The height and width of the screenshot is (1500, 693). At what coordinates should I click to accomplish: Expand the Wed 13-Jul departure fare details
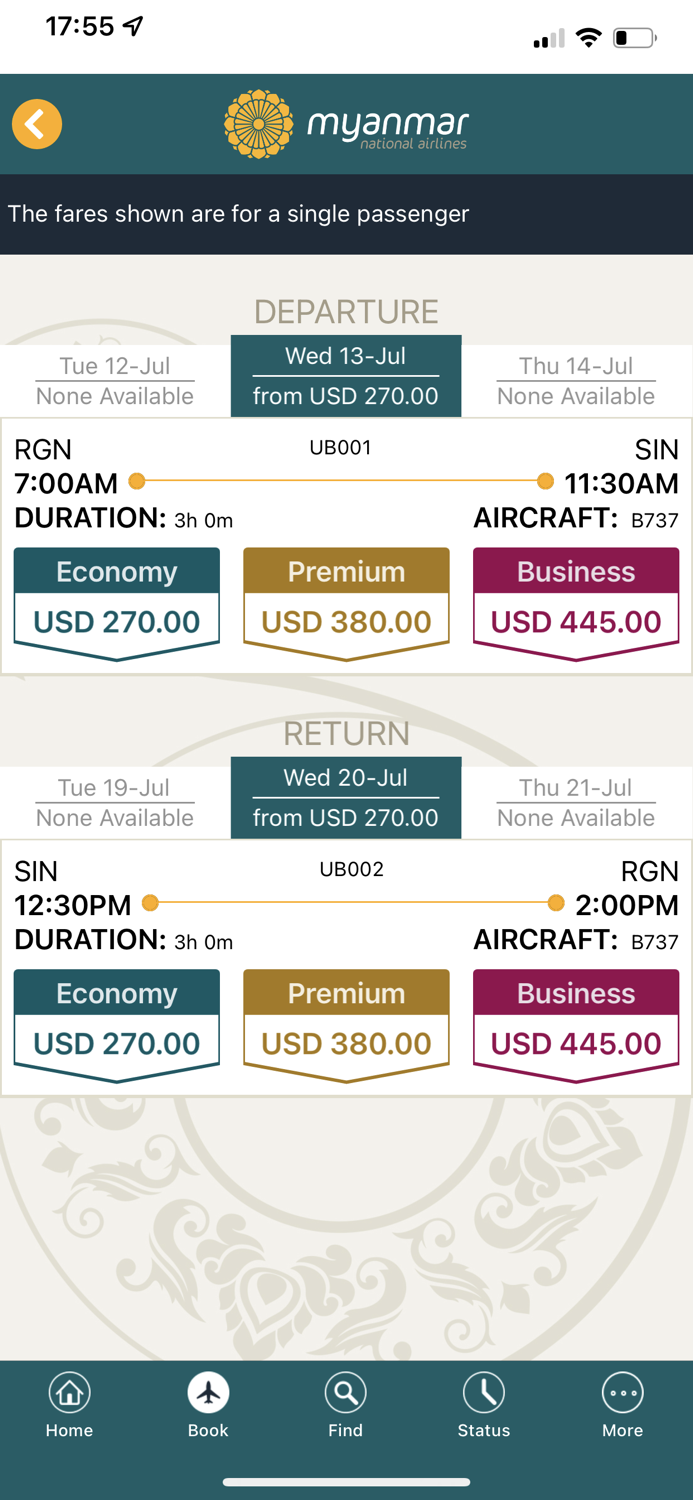346,376
